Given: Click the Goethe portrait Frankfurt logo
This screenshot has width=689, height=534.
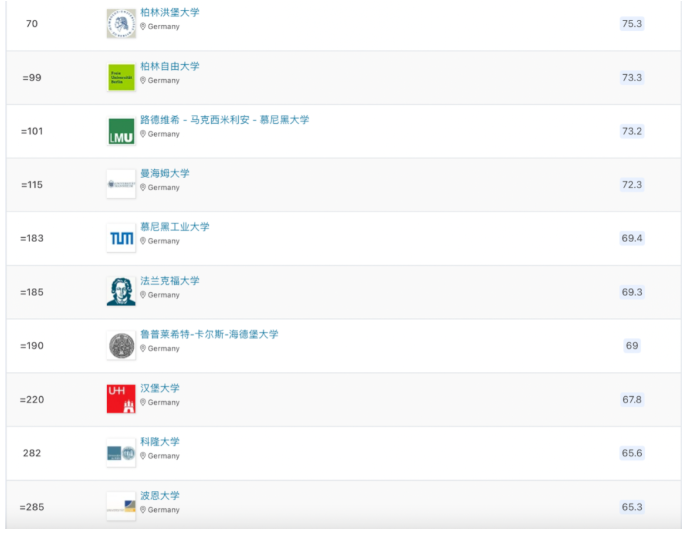Looking at the screenshot, I should tap(121, 292).
